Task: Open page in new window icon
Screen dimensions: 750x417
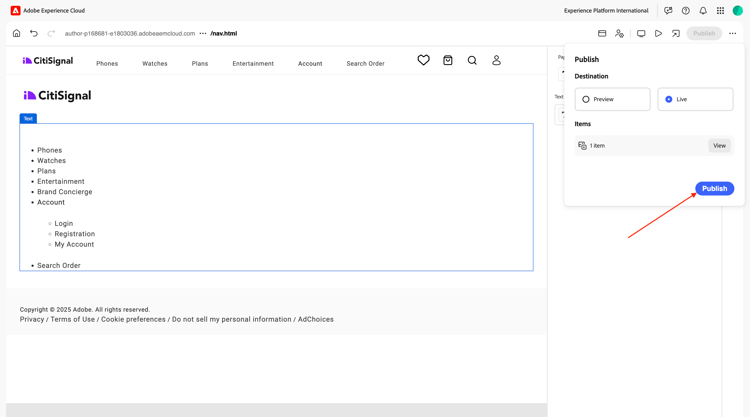Action: [x=675, y=33]
